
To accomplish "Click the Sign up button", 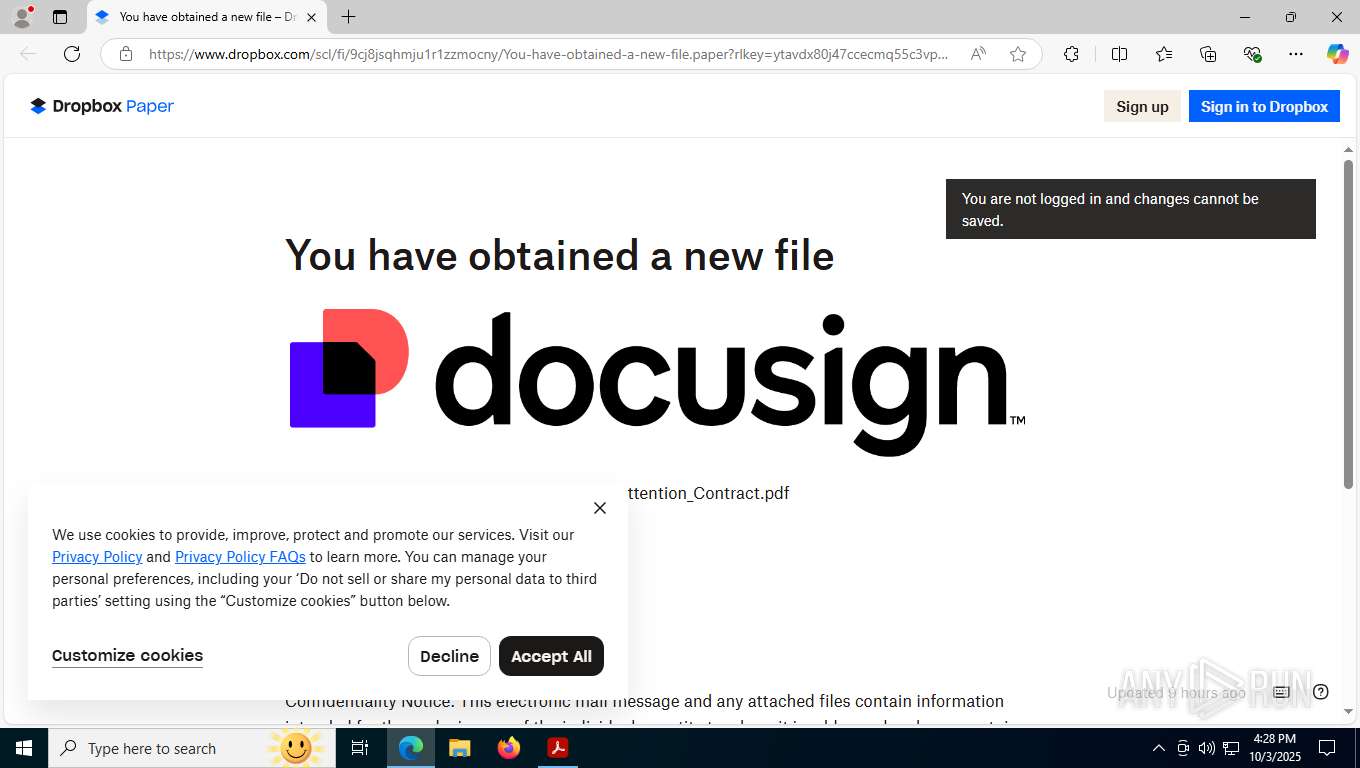I will pyautogui.click(x=1142, y=106).
